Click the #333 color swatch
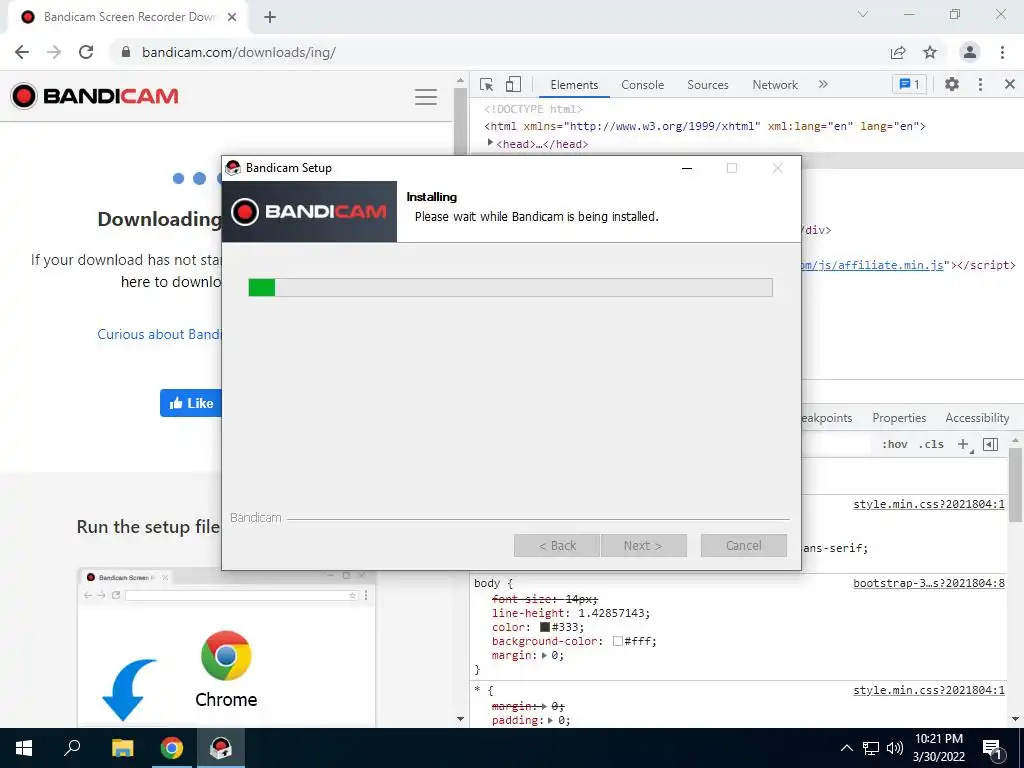The image size is (1024, 768). pos(545,627)
